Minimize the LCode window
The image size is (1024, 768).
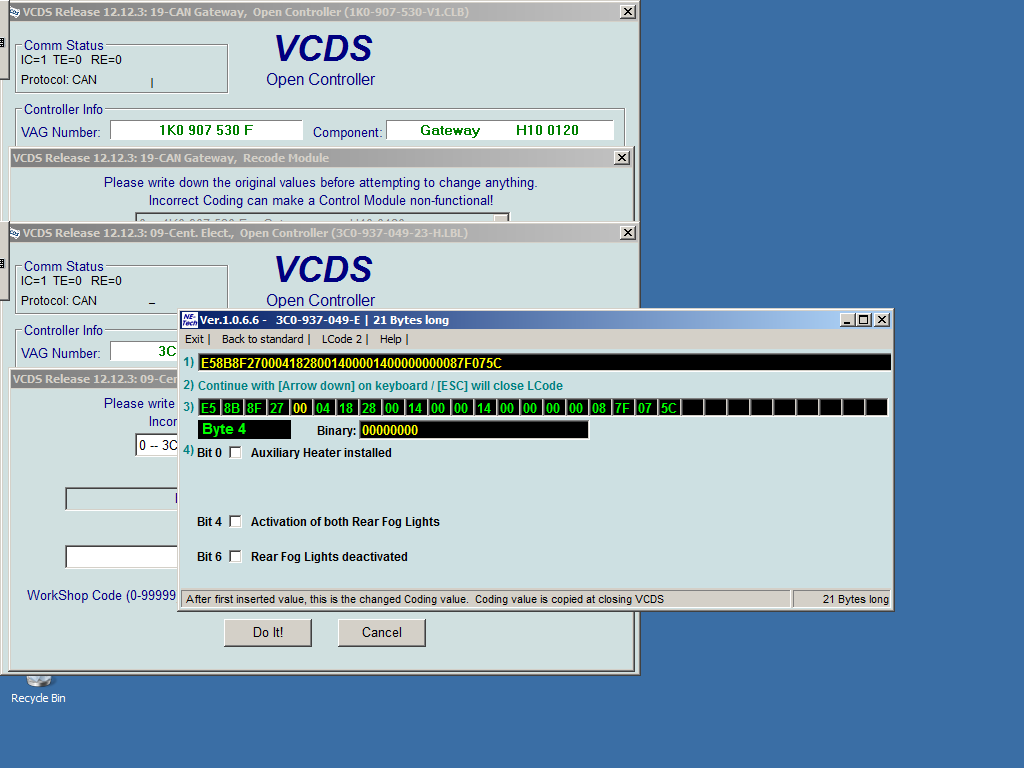(848, 320)
